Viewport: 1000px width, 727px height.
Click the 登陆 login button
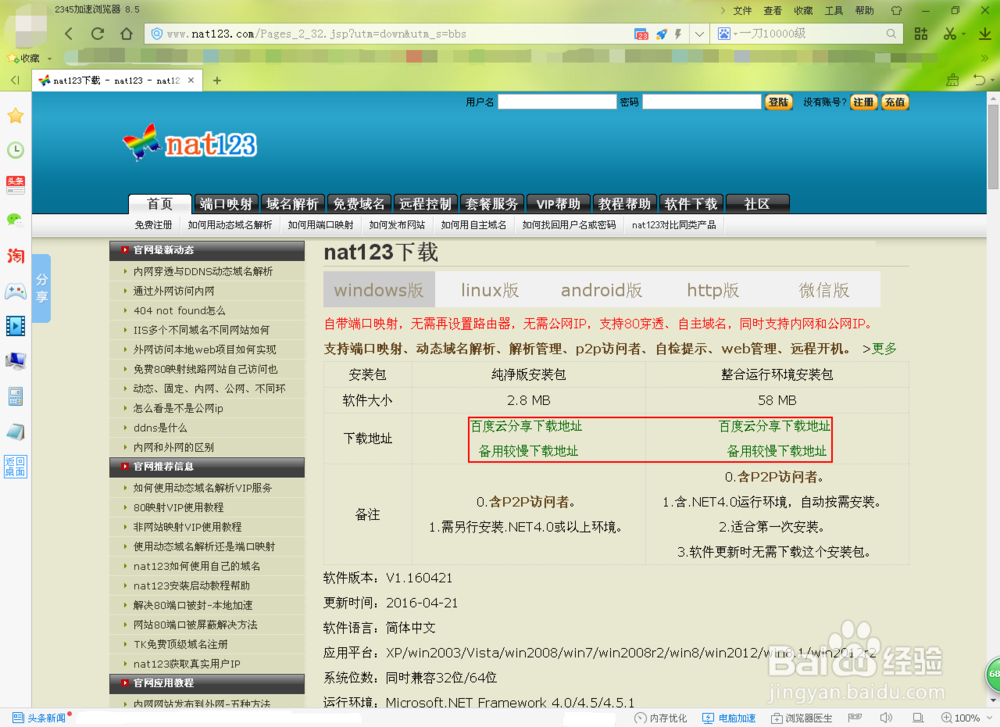click(x=779, y=102)
